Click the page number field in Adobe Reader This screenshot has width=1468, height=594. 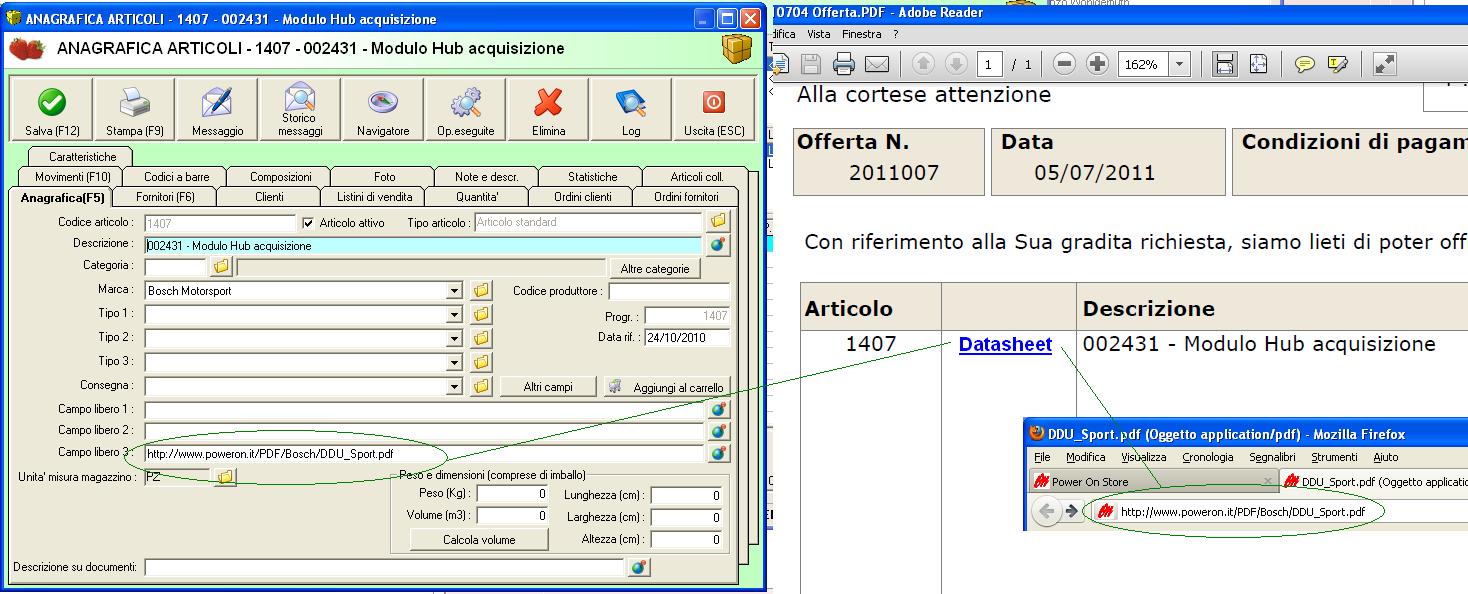point(989,65)
